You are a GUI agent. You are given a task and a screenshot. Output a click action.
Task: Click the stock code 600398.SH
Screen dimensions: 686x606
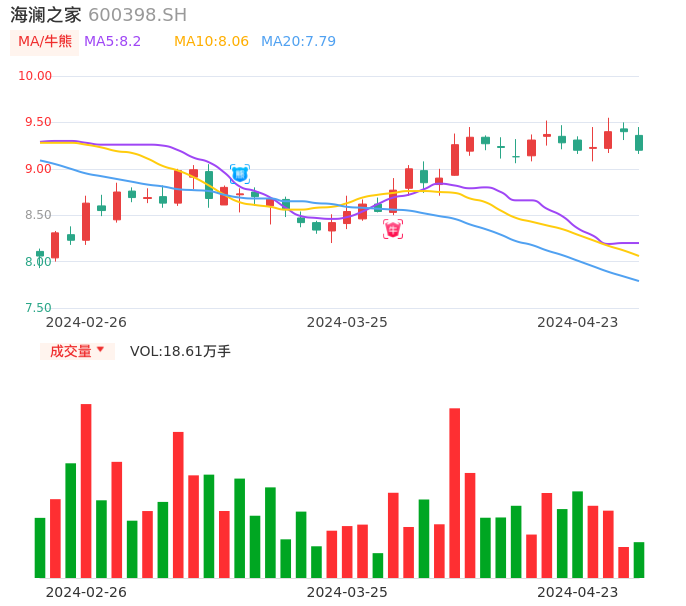pyautogui.click(x=137, y=15)
